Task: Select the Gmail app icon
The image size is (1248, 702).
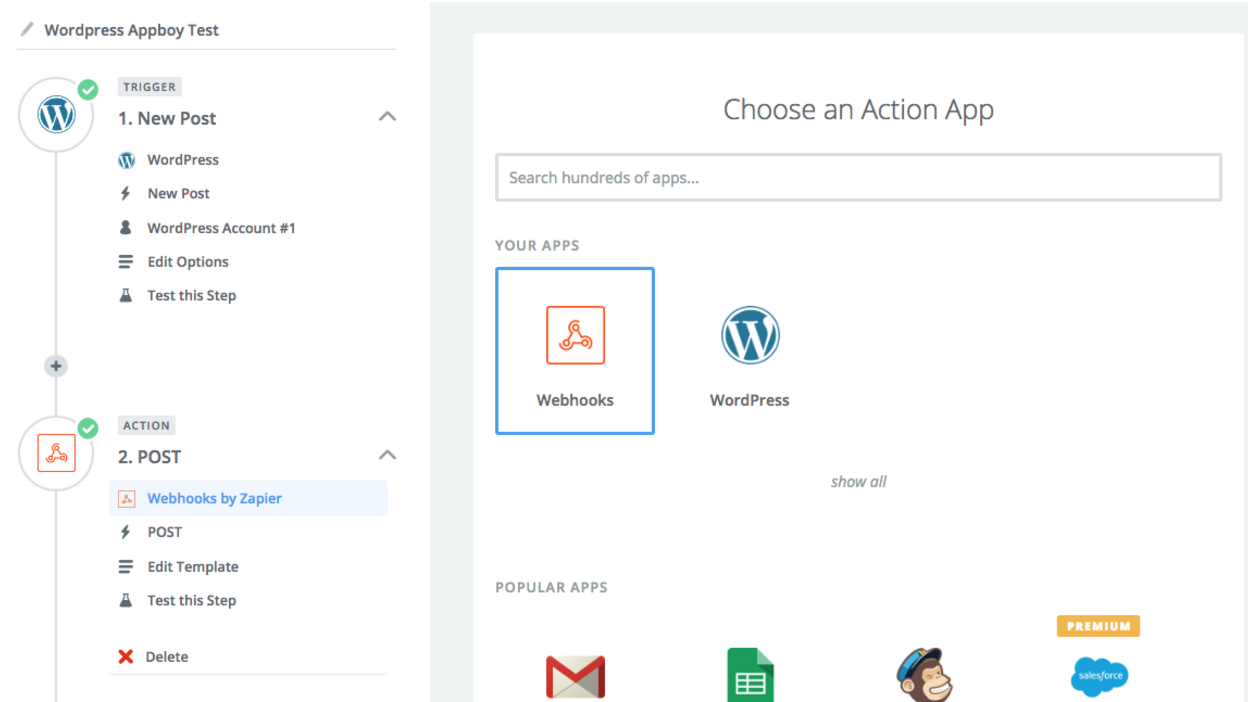Action: click(575, 676)
